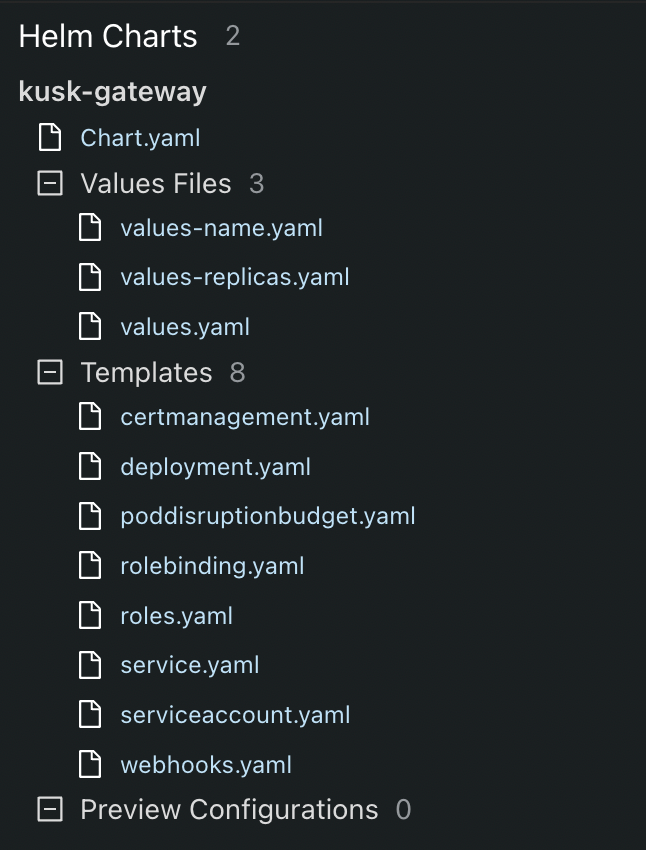Click the file icon next to webhooks.yaml
Screen dimensions: 646x850
pyautogui.click(x=90, y=764)
